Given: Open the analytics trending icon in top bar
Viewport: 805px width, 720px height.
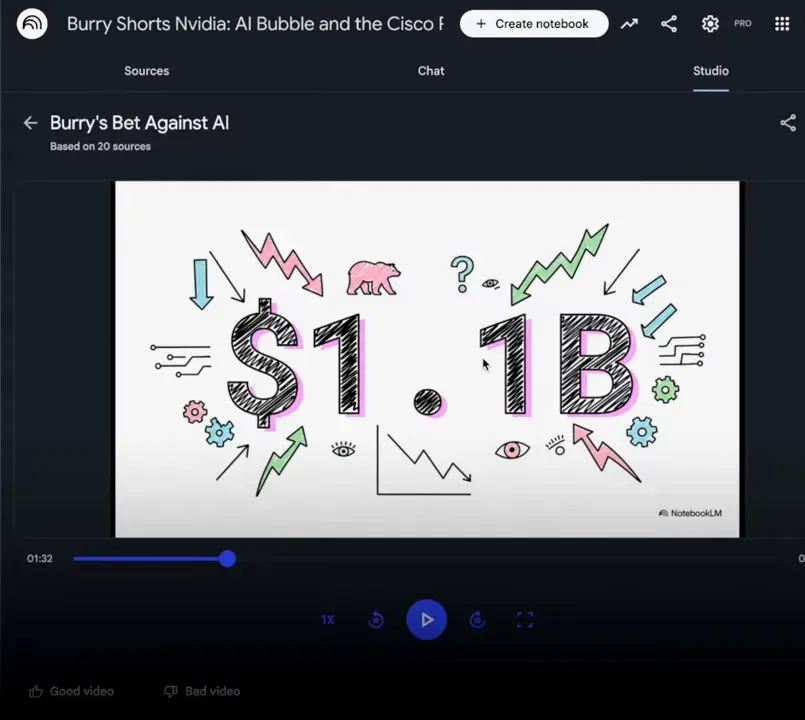Looking at the screenshot, I should pos(629,23).
